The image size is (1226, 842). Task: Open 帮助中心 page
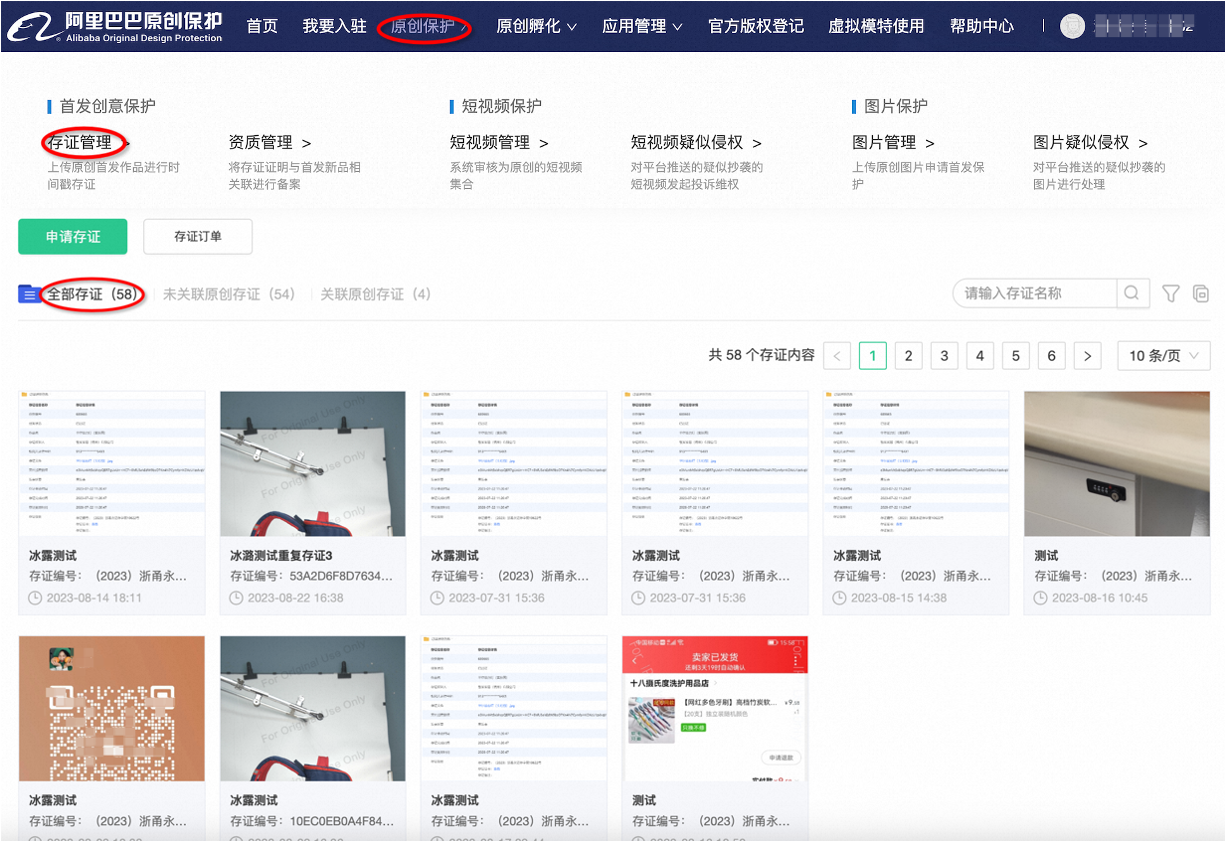pyautogui.click(x=982, y=27)
